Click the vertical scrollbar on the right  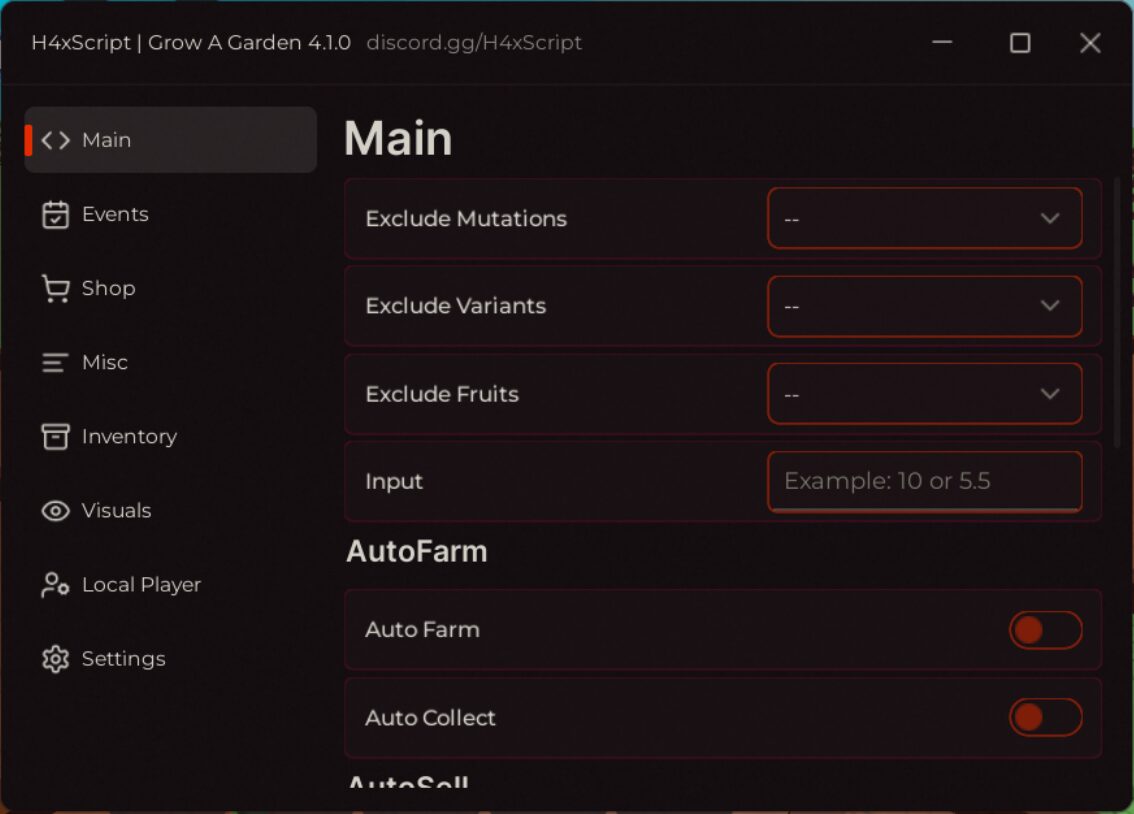tap(1118, 311)
